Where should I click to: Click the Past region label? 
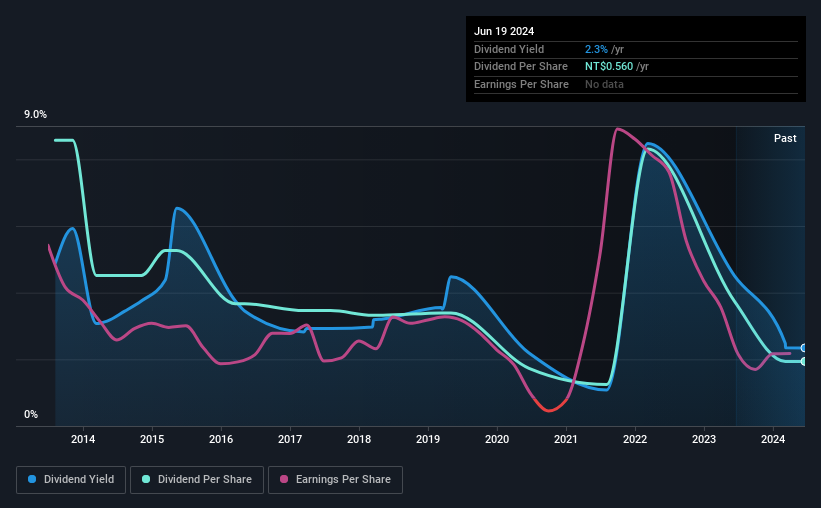pos(785,138)
